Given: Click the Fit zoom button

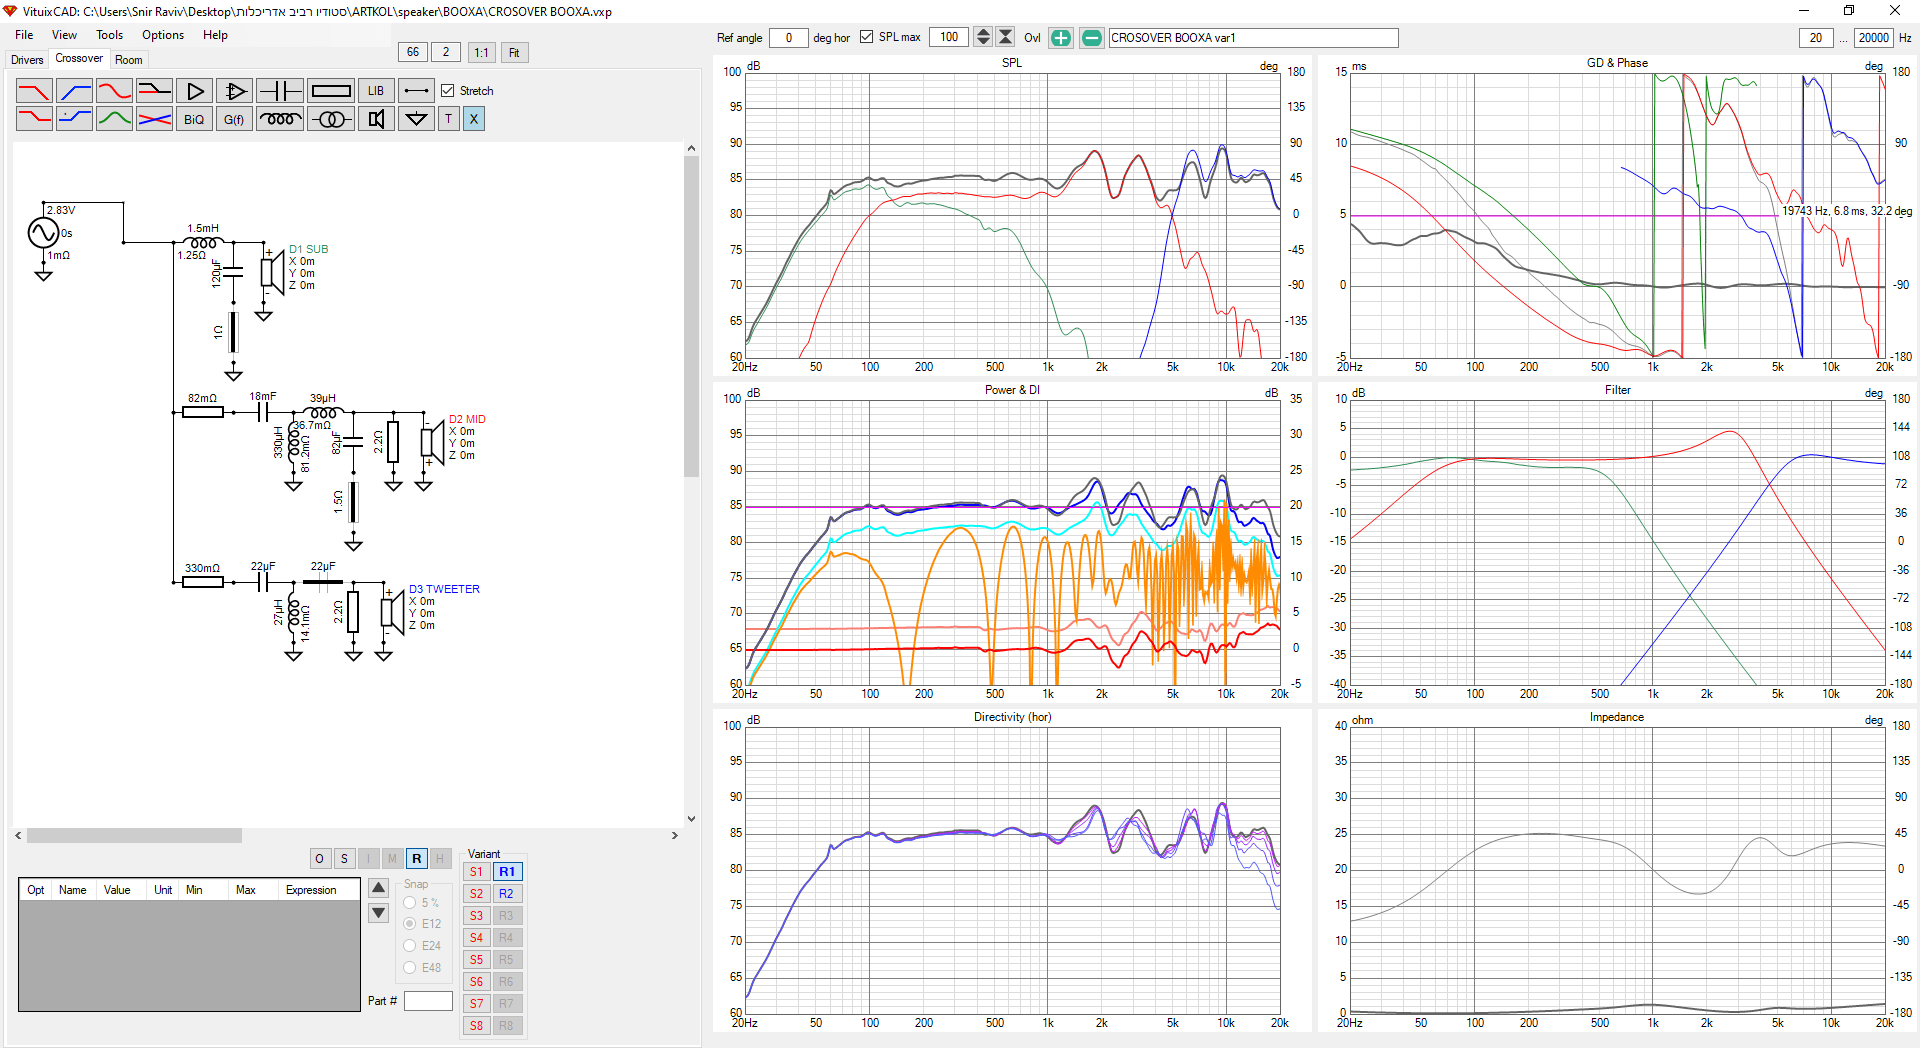Looking at the screenshot, I should coord(514,53).
